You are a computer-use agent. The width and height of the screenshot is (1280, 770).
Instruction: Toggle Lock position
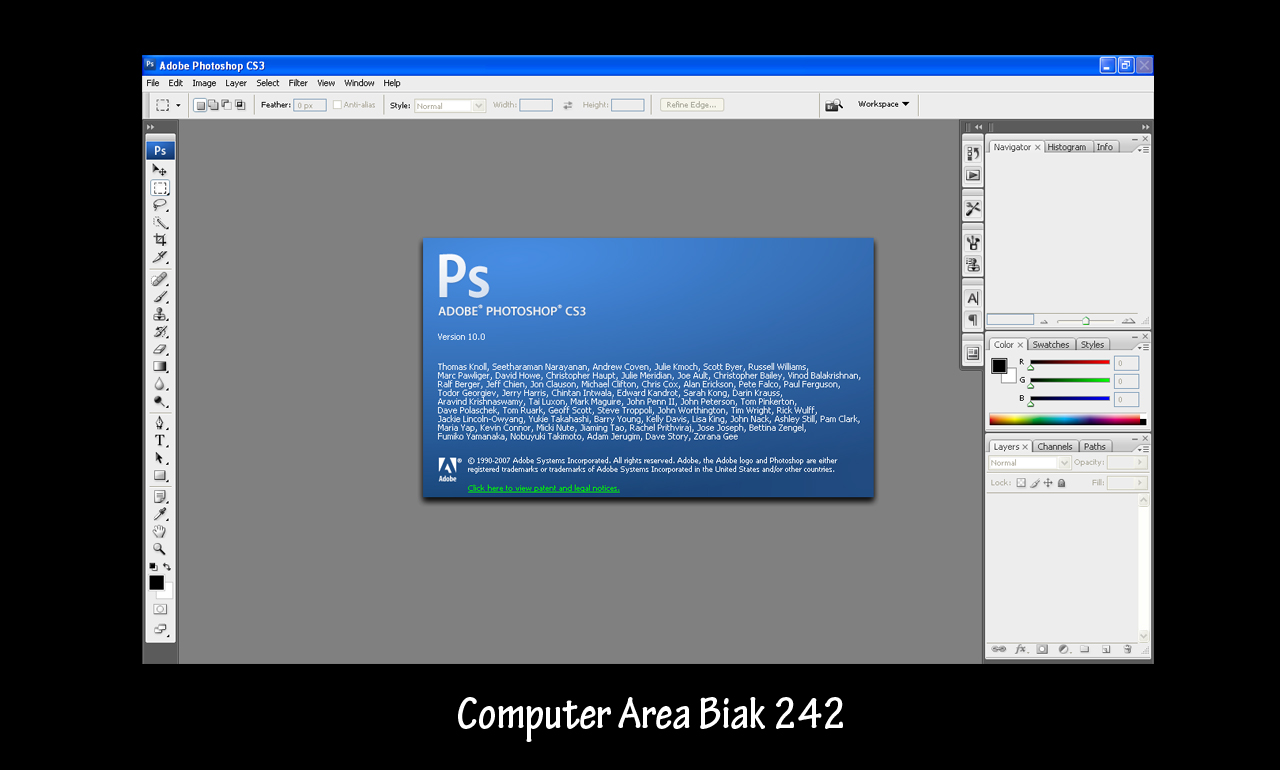[x=1048, y=483]
